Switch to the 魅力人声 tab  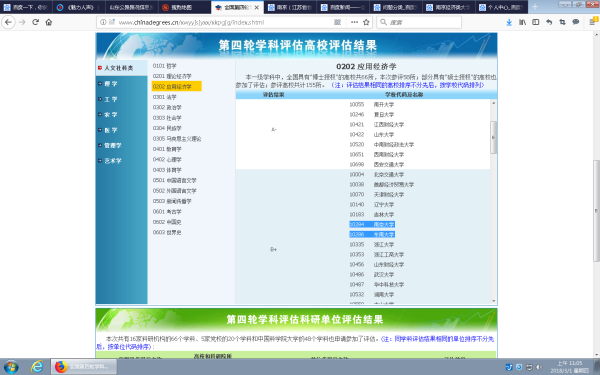(79, 7)
